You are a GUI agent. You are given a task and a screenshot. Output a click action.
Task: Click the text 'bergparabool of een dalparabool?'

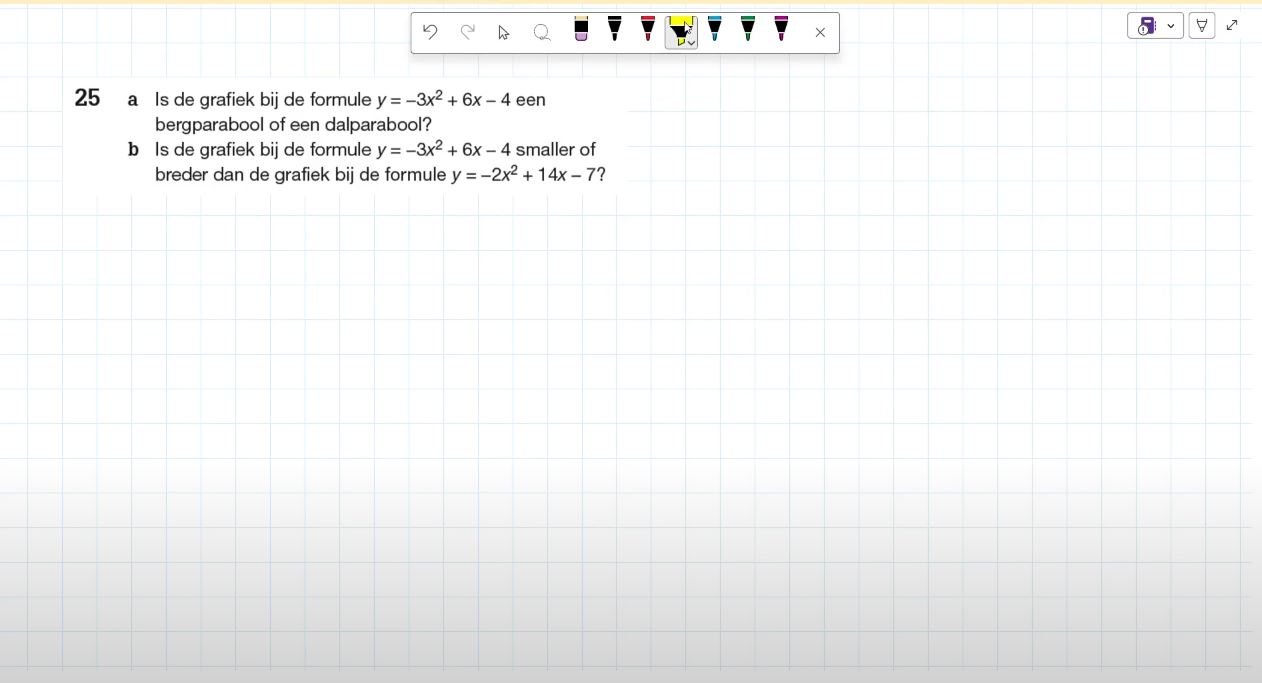pos(293,125)
